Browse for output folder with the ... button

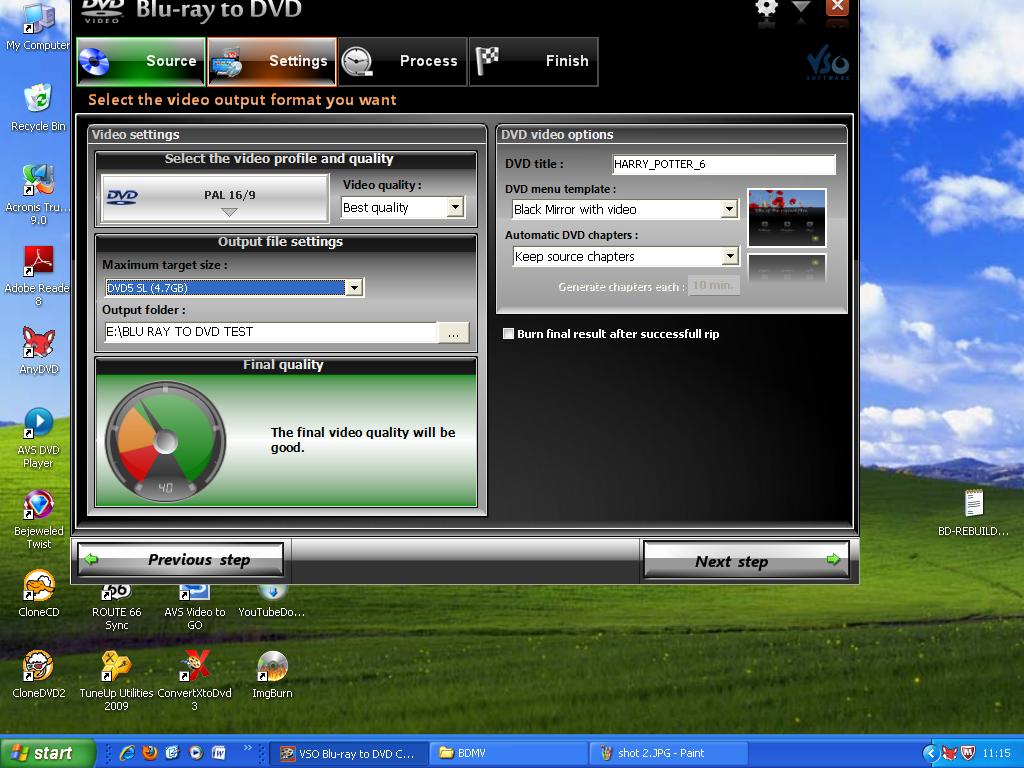pos(453,332)
